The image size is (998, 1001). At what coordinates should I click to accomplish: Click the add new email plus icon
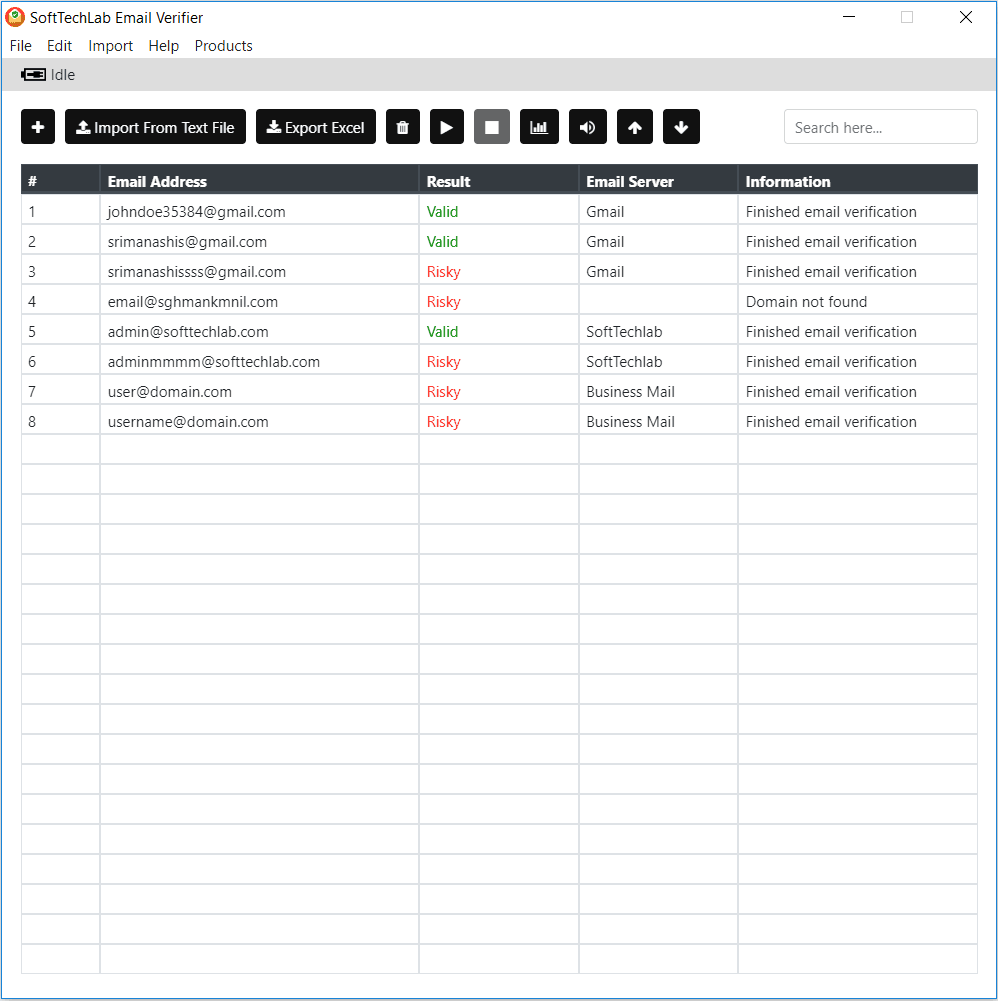tap(37, 126)
